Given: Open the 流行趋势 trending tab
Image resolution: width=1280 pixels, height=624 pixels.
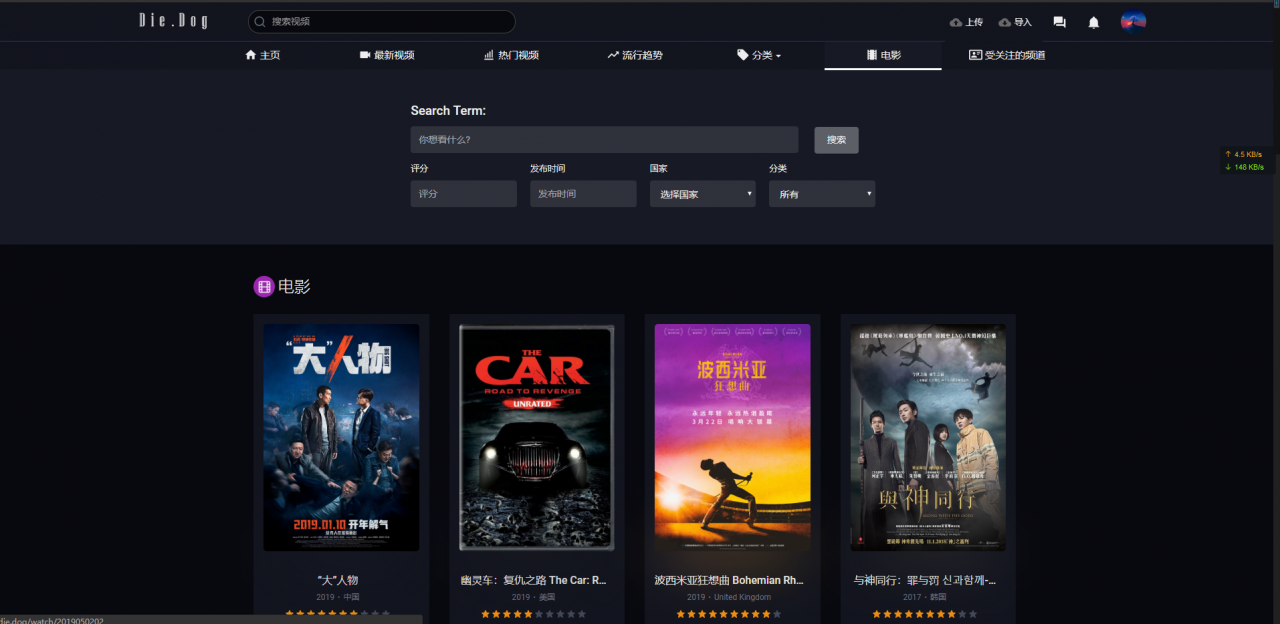Looking at the screenshot, I should (635, 55).
